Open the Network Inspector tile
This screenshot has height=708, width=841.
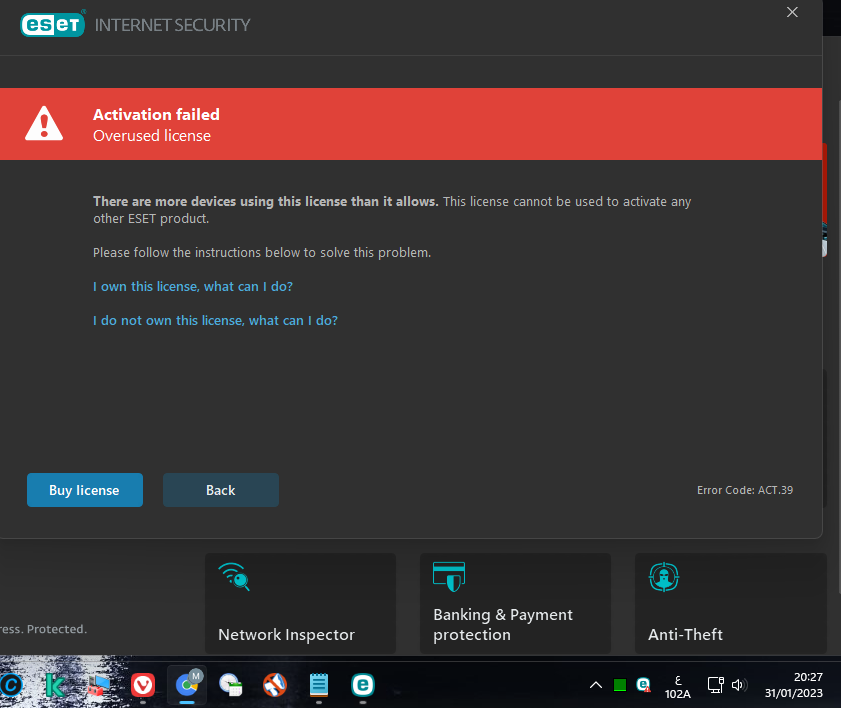tap(300, 603)
